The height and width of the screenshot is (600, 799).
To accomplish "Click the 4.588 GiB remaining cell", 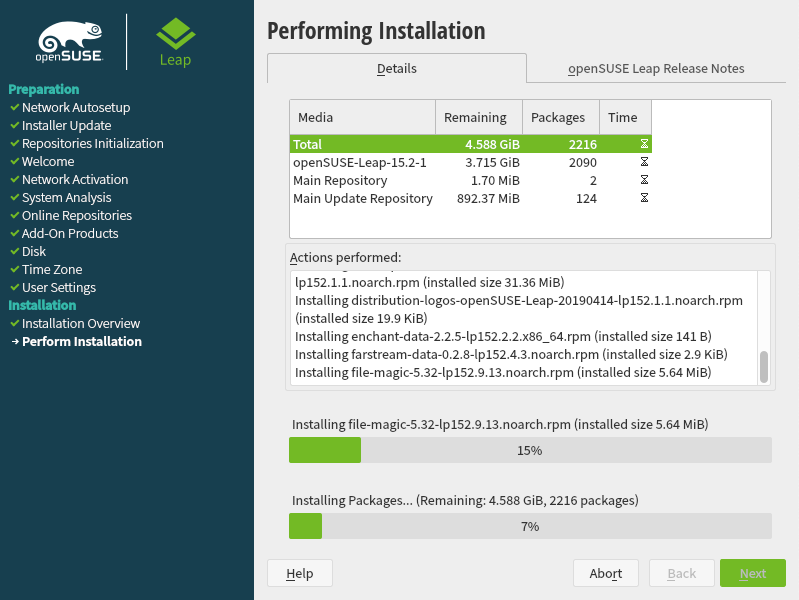I will [492, 144].
